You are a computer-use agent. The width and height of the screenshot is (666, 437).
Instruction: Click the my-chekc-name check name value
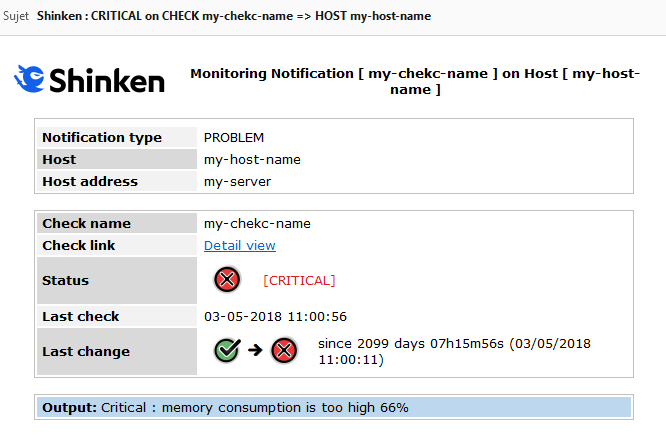coord(257,223)
